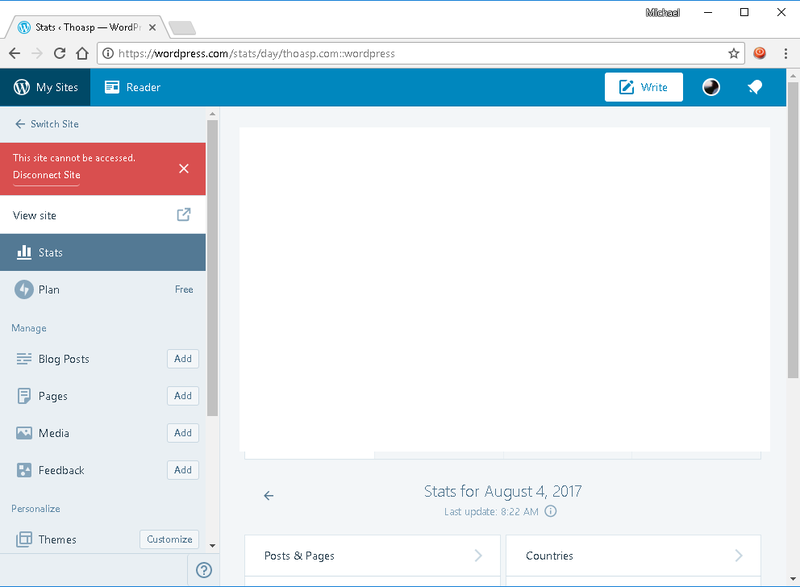The image size is (800, 587).
Task: Click the info icon next to Last update
Action: (x=551, y=511)
